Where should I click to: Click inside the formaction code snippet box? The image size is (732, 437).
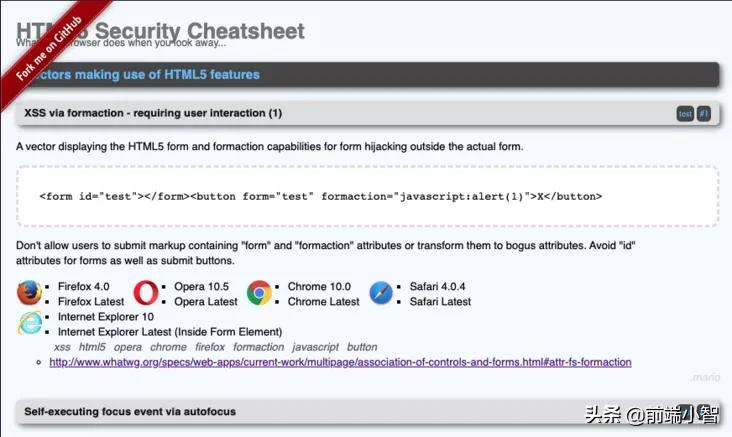click(367, 196)
